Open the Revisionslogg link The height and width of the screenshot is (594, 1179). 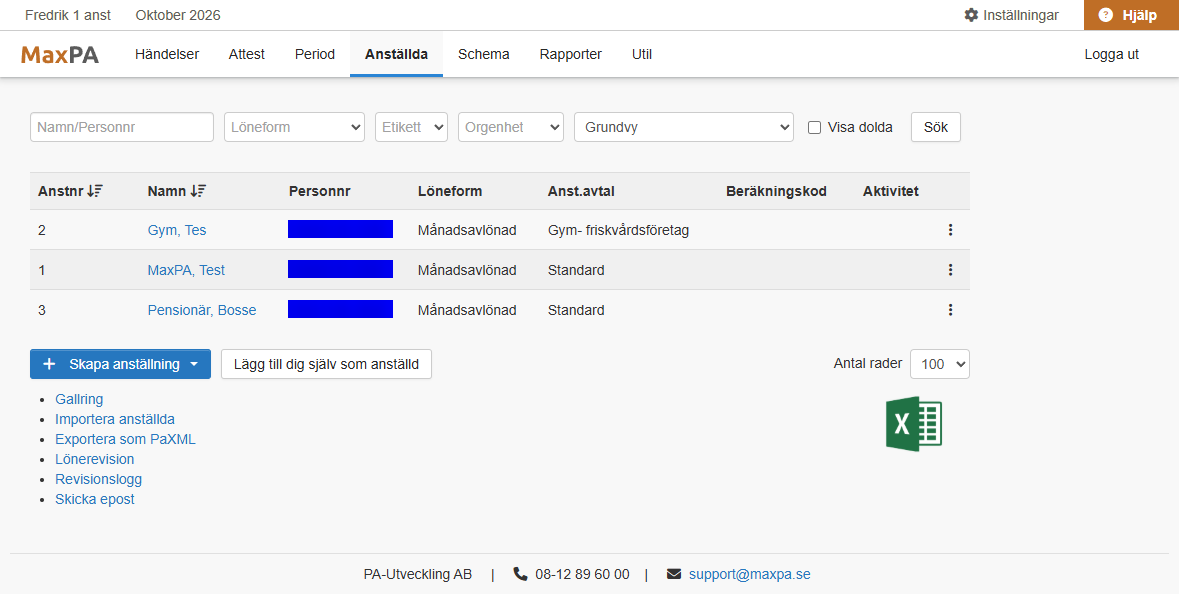(x=99, y=480)
